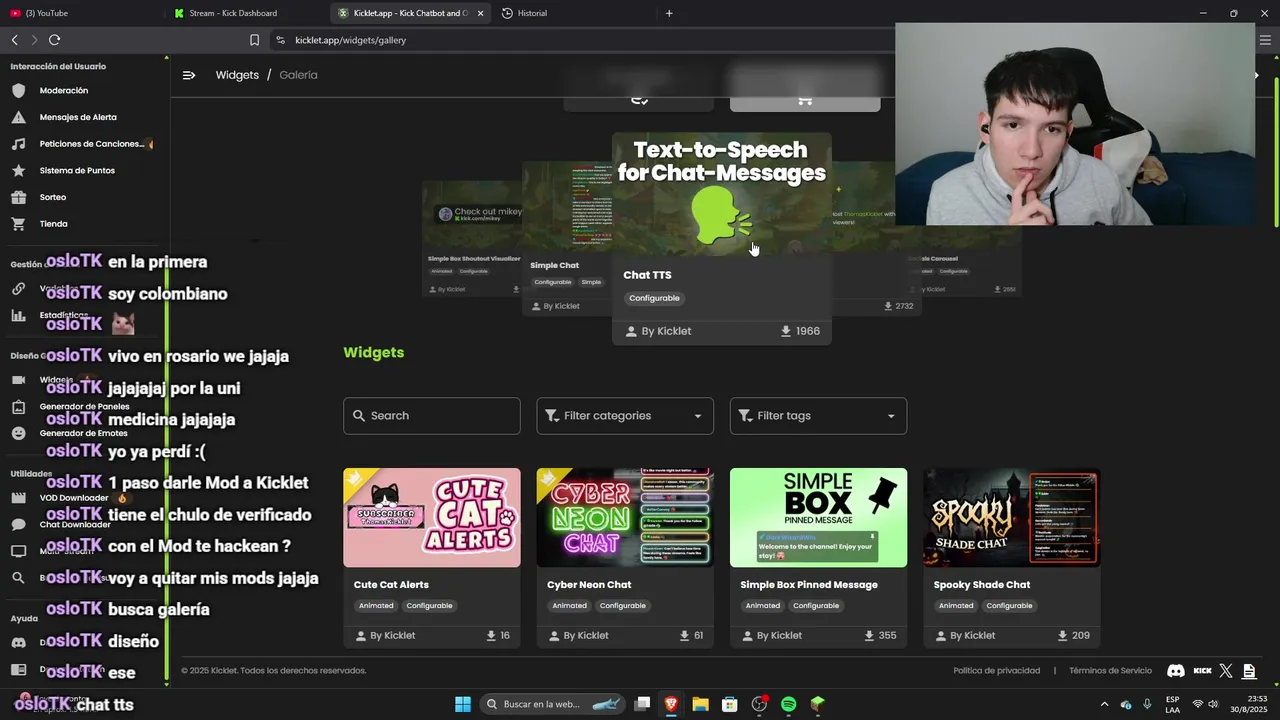
Task: Click Cute Cat Alerts title text
Action: [391, 585]
